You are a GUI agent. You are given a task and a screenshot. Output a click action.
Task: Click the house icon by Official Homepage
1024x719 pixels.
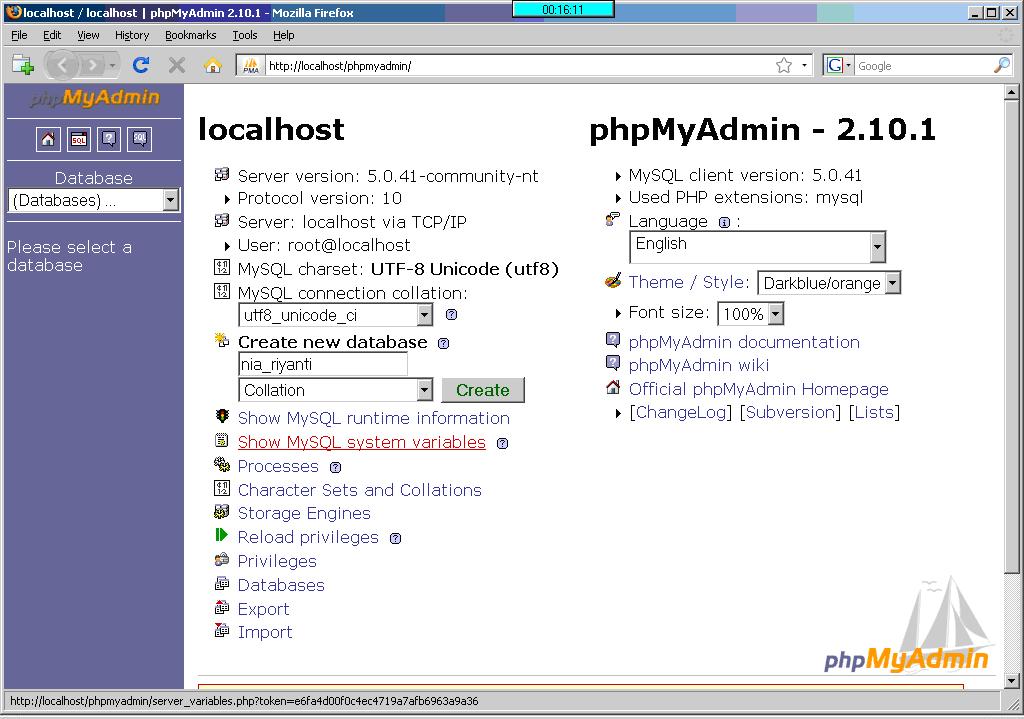(613, 387)
